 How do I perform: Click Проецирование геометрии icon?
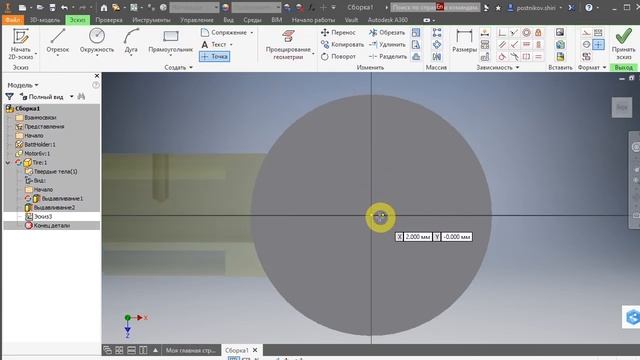(x=288, y=36)
